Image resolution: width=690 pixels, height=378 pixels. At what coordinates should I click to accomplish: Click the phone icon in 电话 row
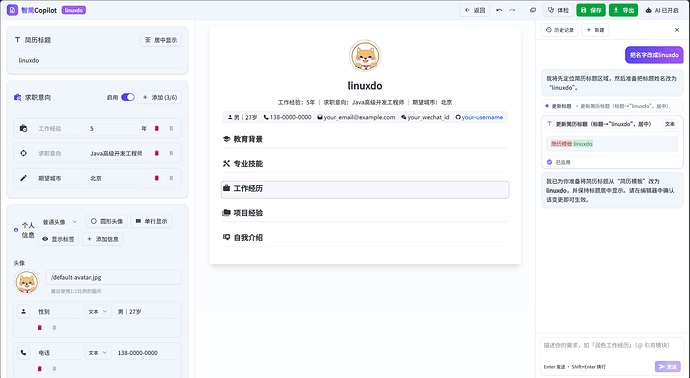point(23,352)
